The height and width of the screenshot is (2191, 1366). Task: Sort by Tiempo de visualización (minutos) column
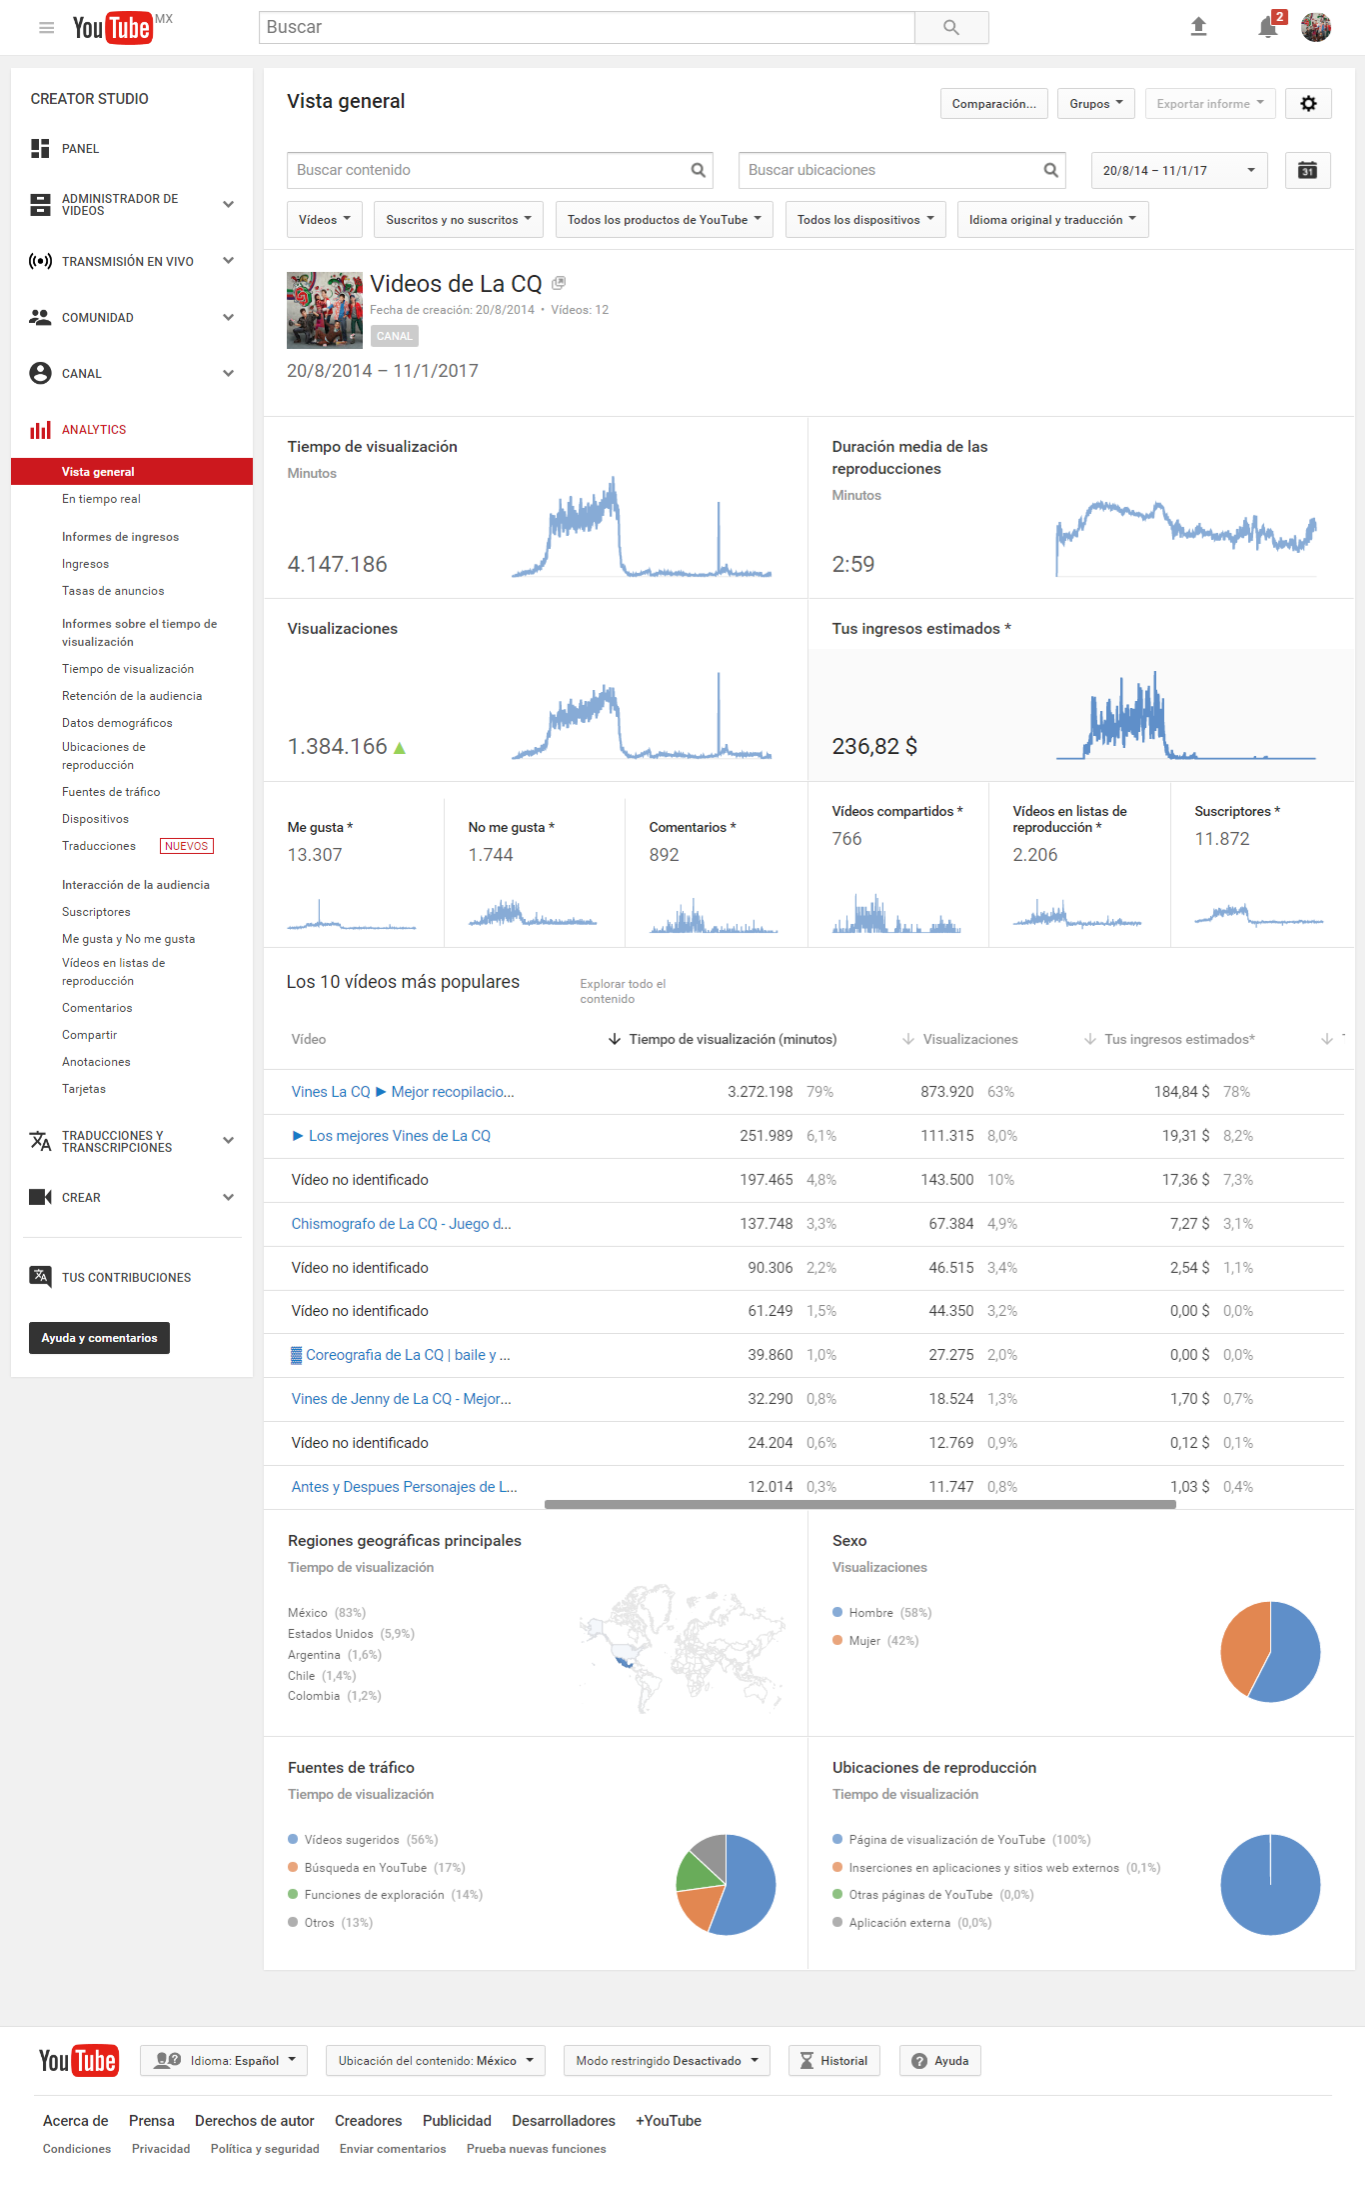coord(722,1040)
